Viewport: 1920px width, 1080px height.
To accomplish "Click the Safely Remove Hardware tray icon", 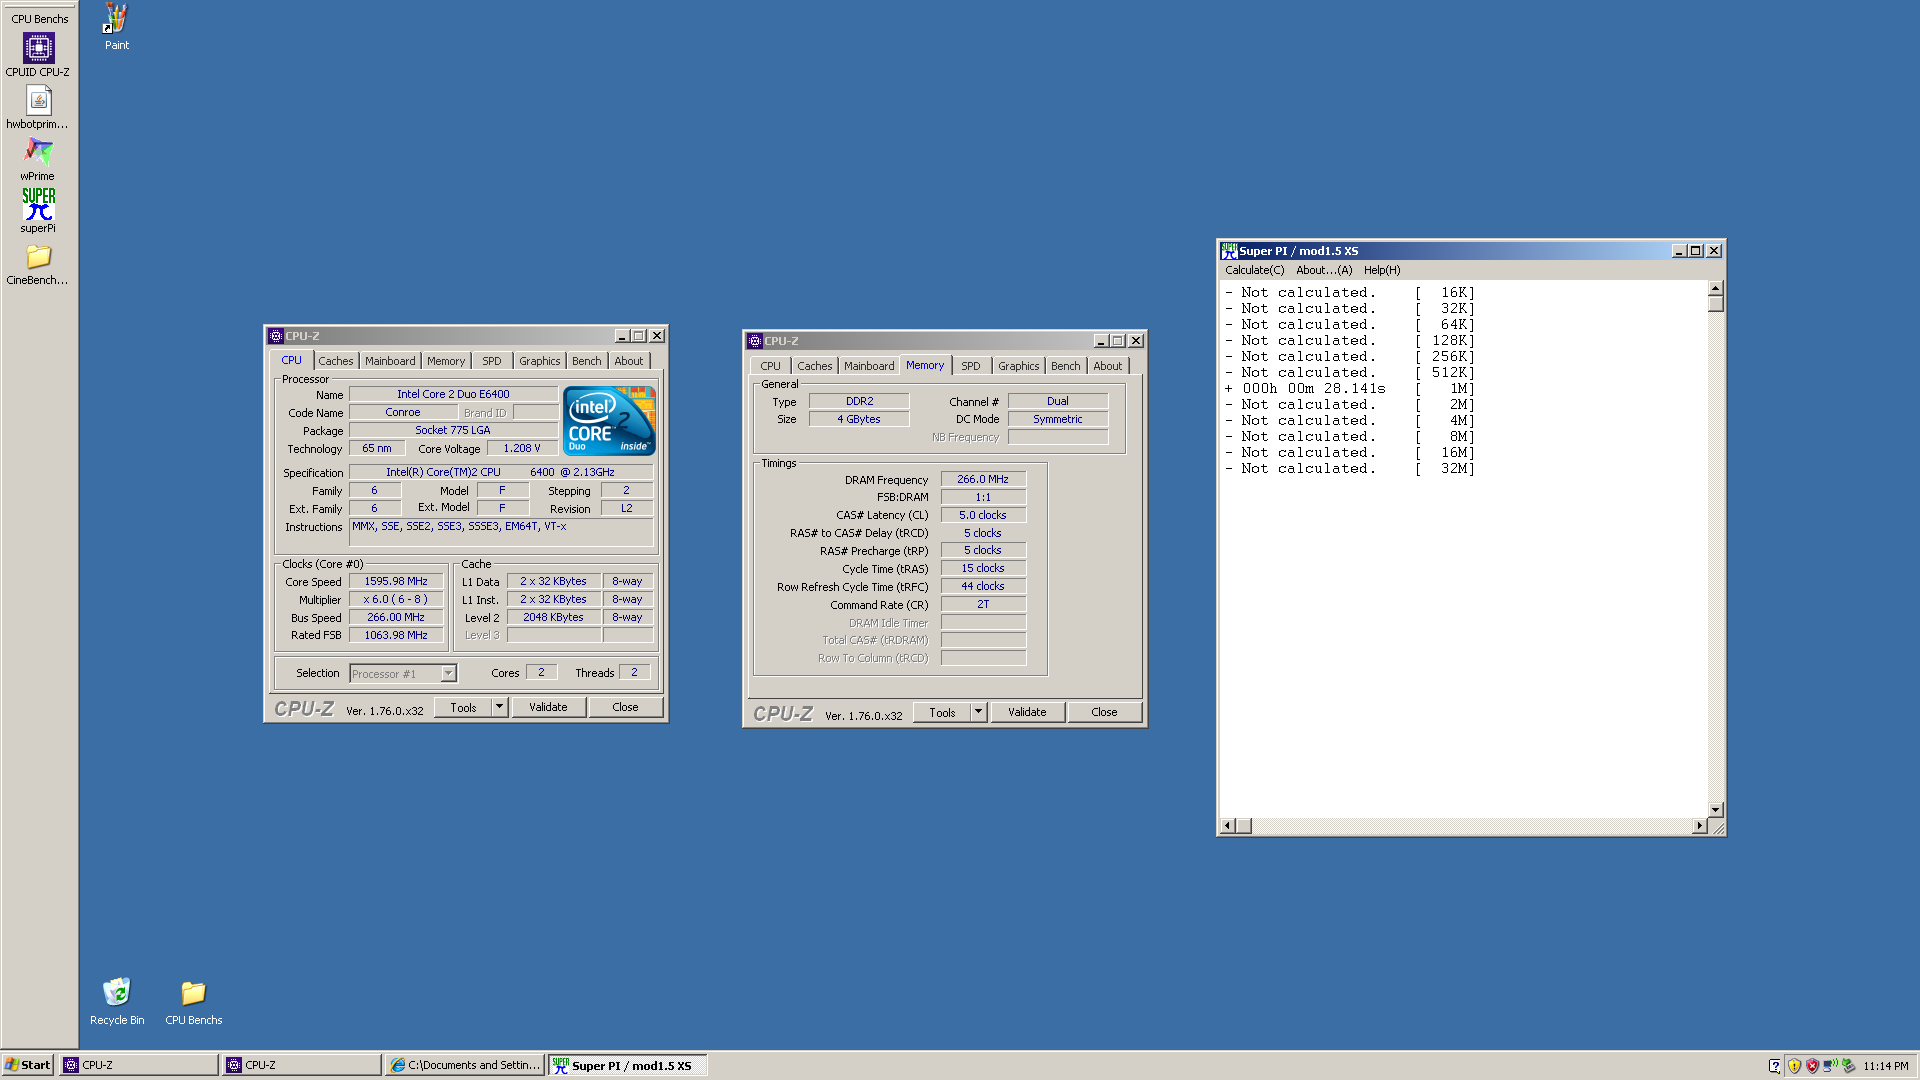I will point(1848,1066).
